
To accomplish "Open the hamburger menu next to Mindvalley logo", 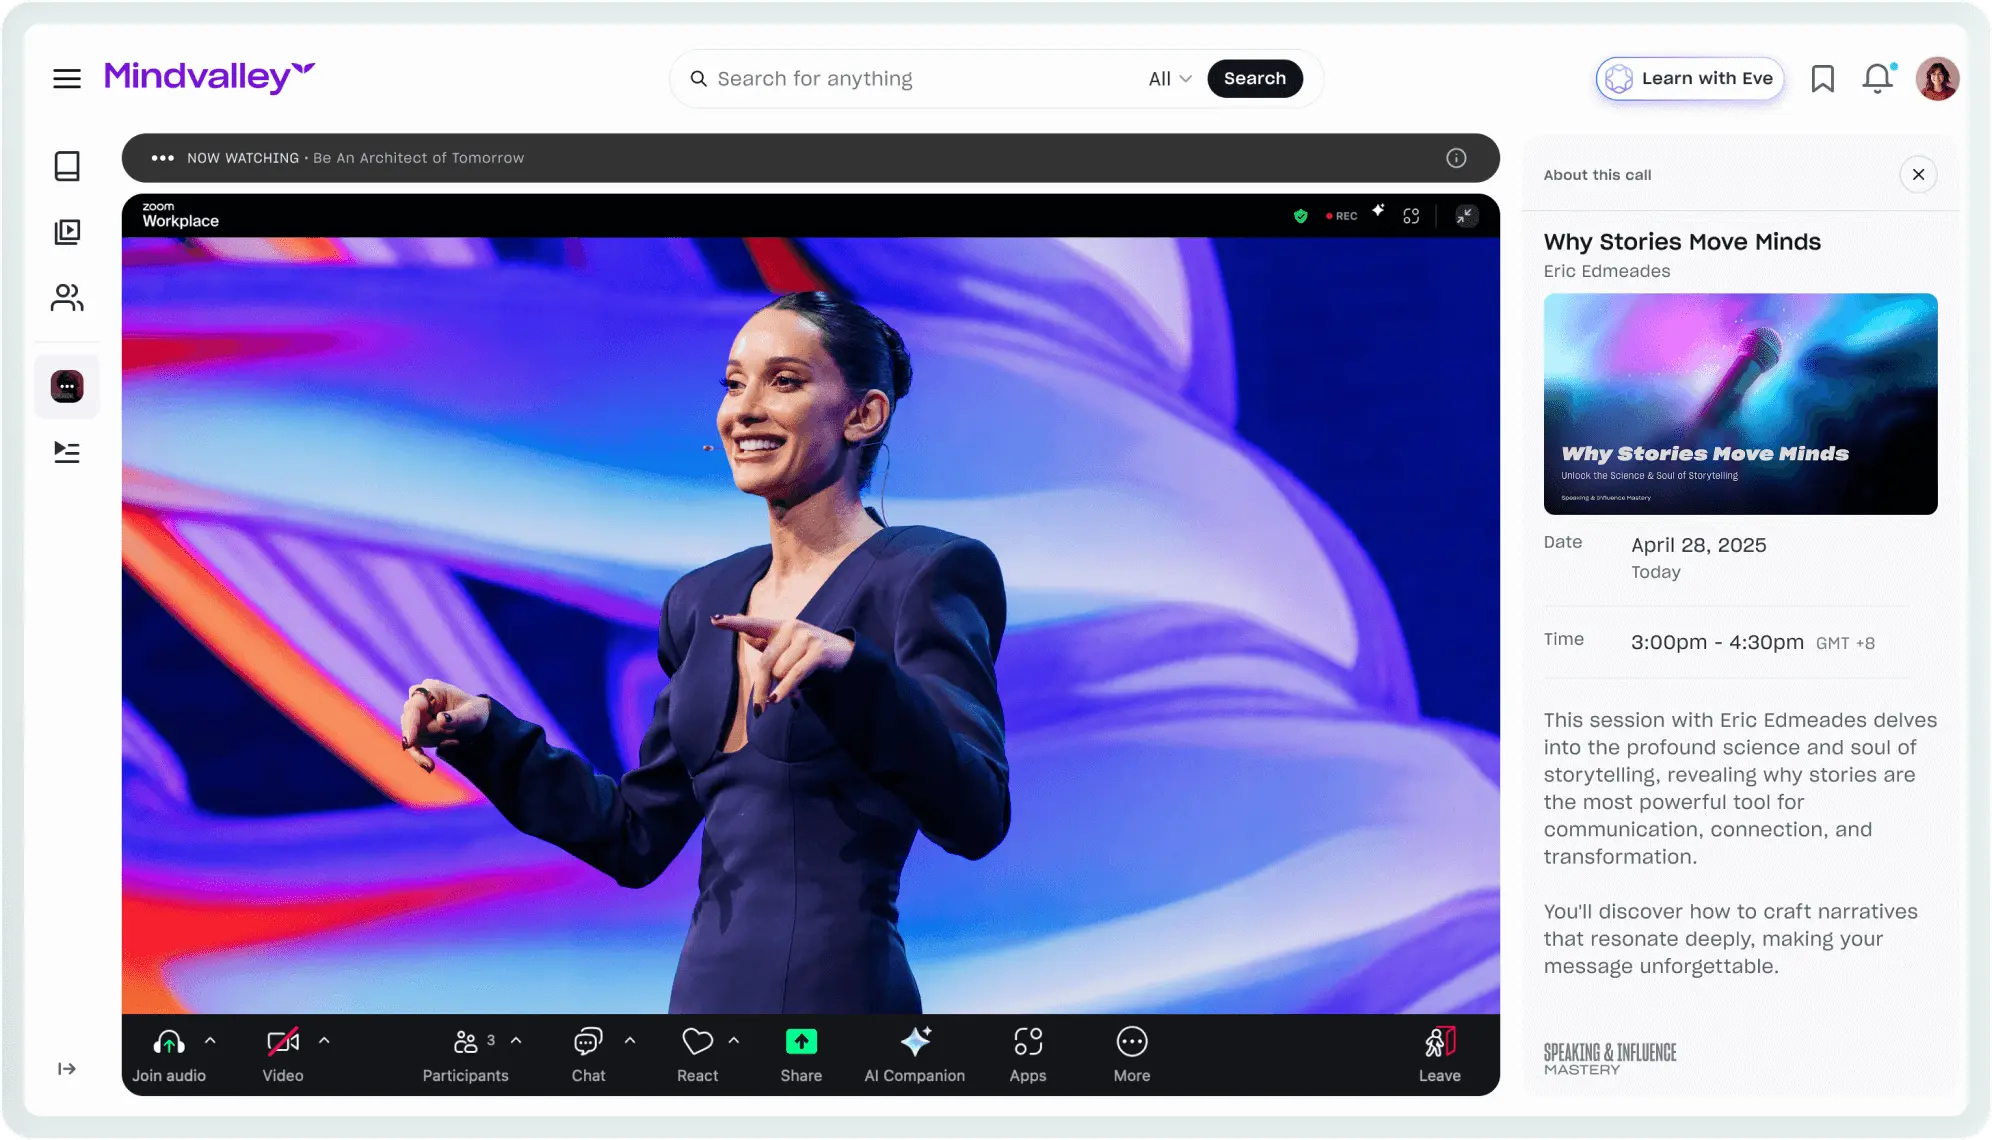I will [67, 78].
